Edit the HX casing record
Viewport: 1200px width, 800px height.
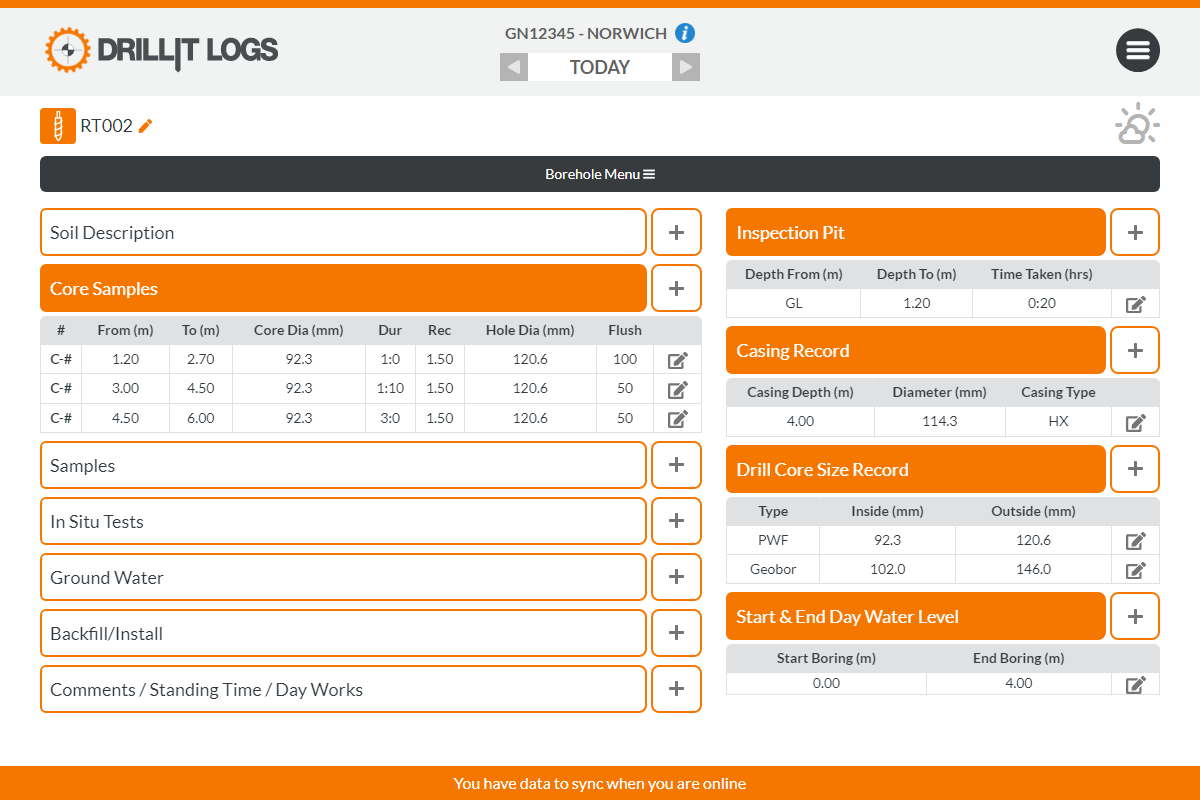(x=1135, y=422)
